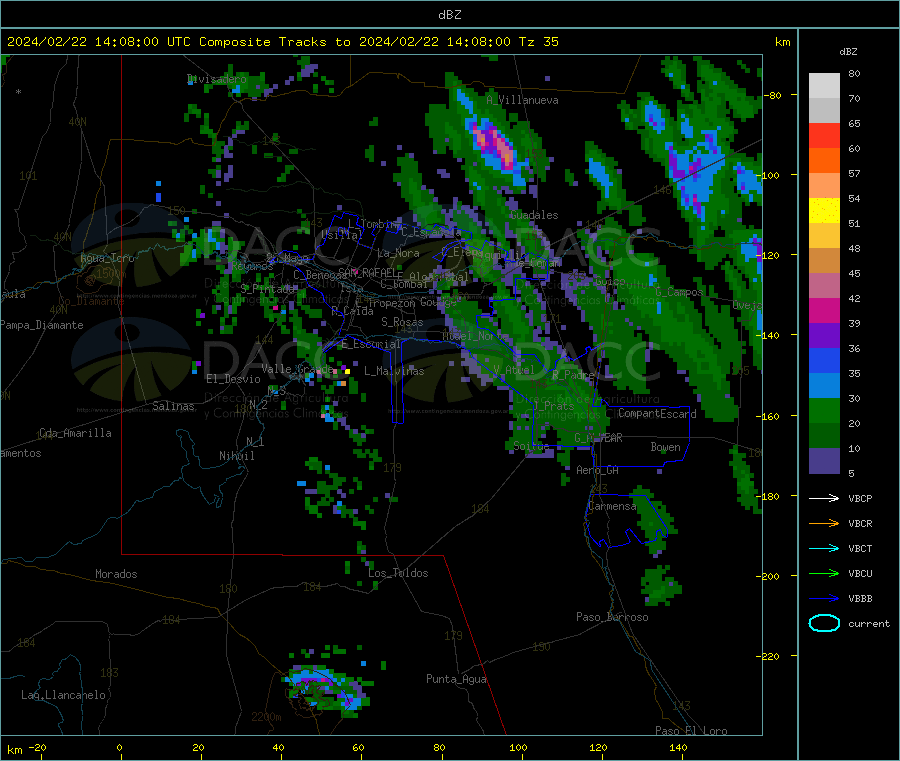Click the cyan 'current' ellipse legend icon
Screen dimensions: 900x761
[x=824, y=623]
